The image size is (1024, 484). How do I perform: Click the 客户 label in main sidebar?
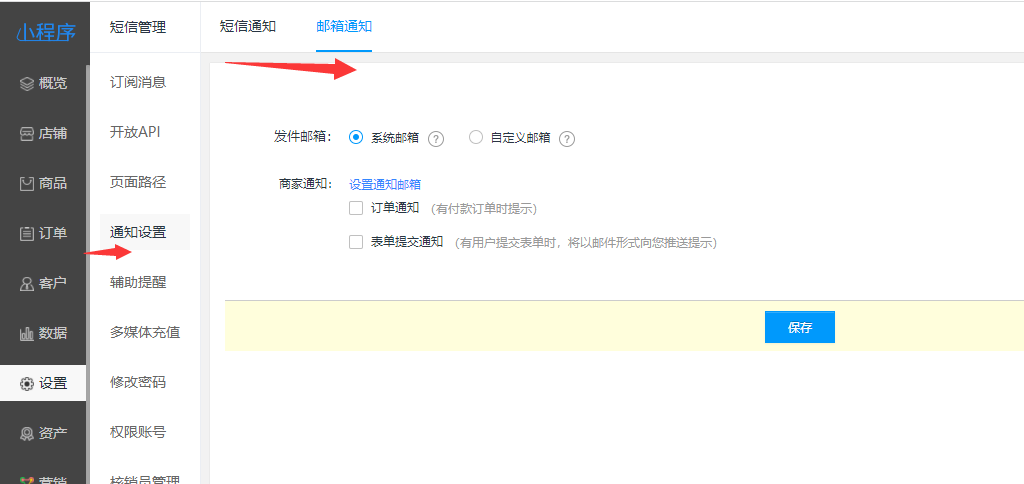click(52, 283)
